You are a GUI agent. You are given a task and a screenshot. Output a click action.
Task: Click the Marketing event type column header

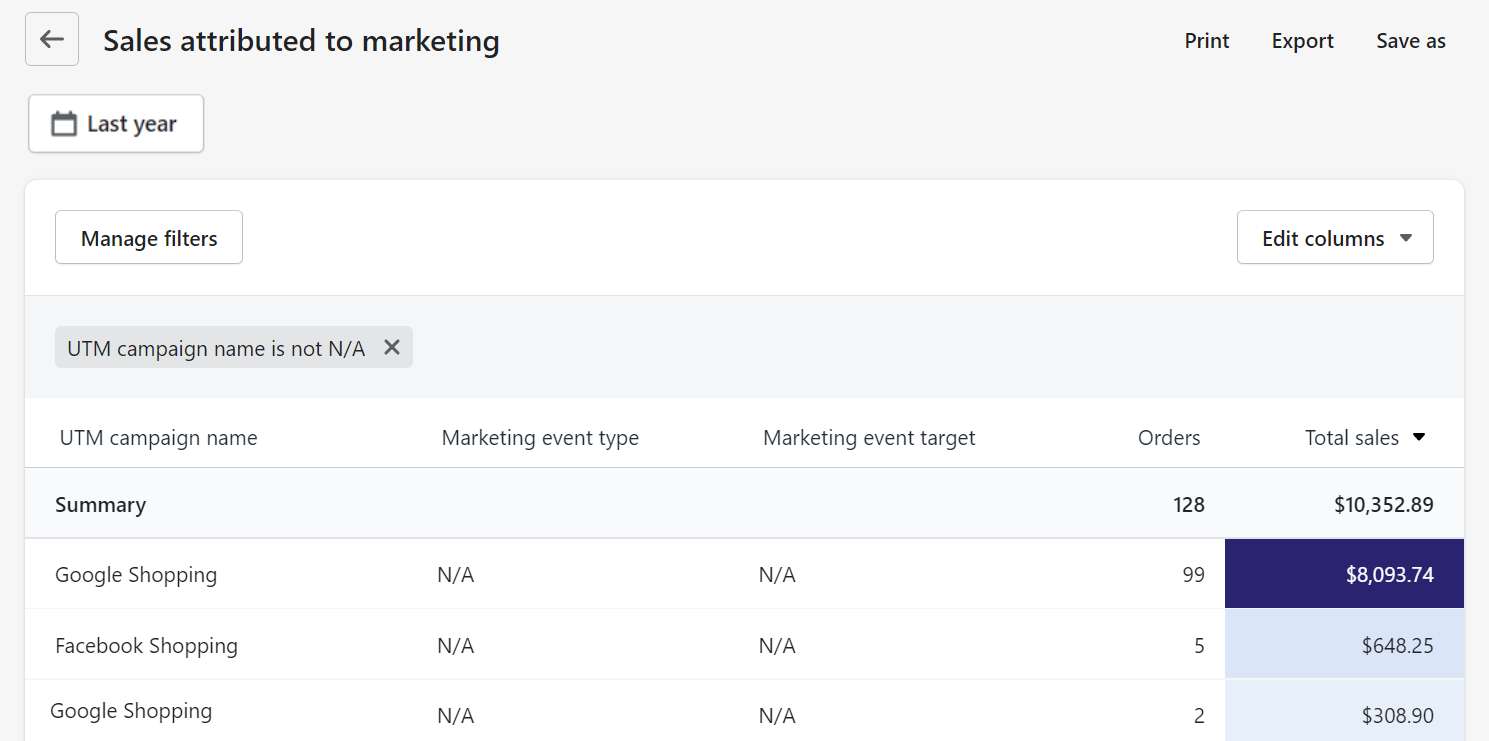(540, 437)
